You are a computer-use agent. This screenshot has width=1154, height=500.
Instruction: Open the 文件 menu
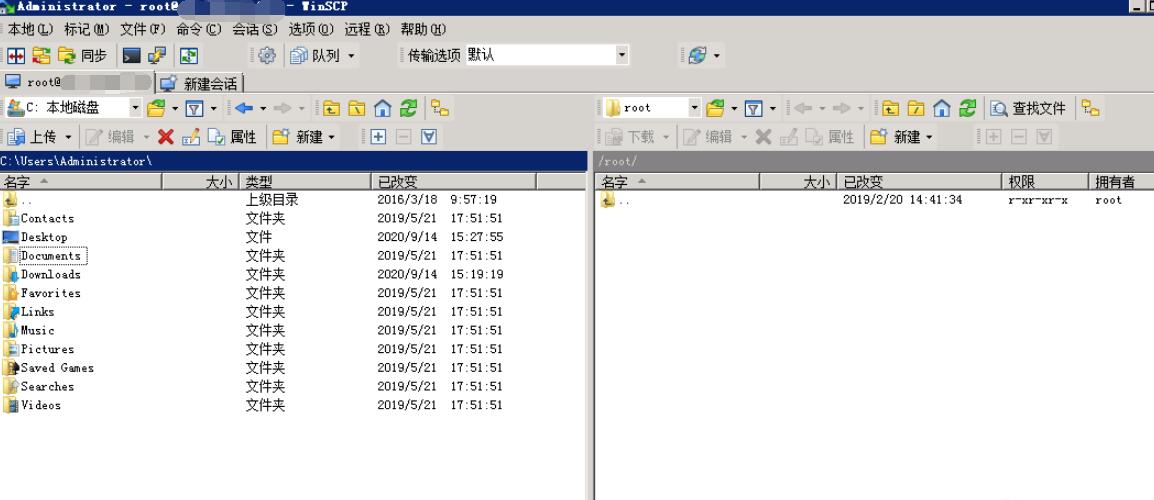click(143, 29)
